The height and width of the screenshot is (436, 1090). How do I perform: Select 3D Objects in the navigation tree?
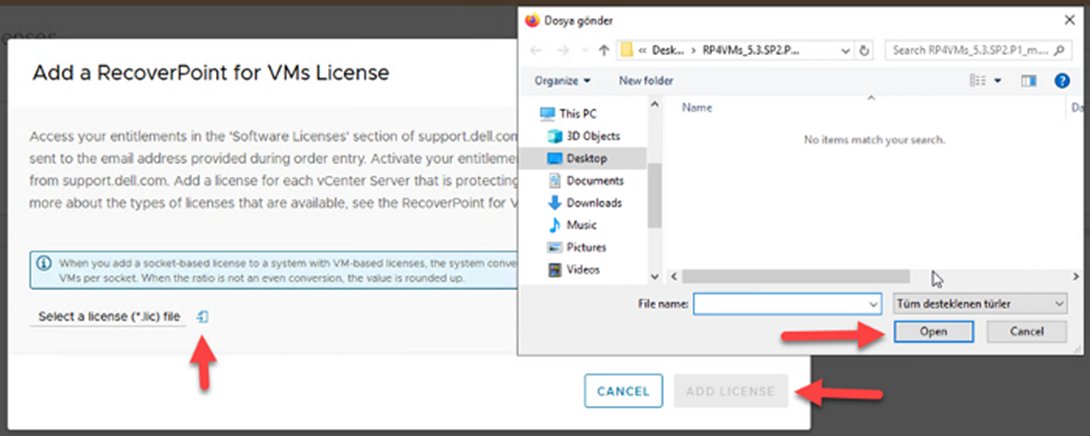click(x=583, y=136)
